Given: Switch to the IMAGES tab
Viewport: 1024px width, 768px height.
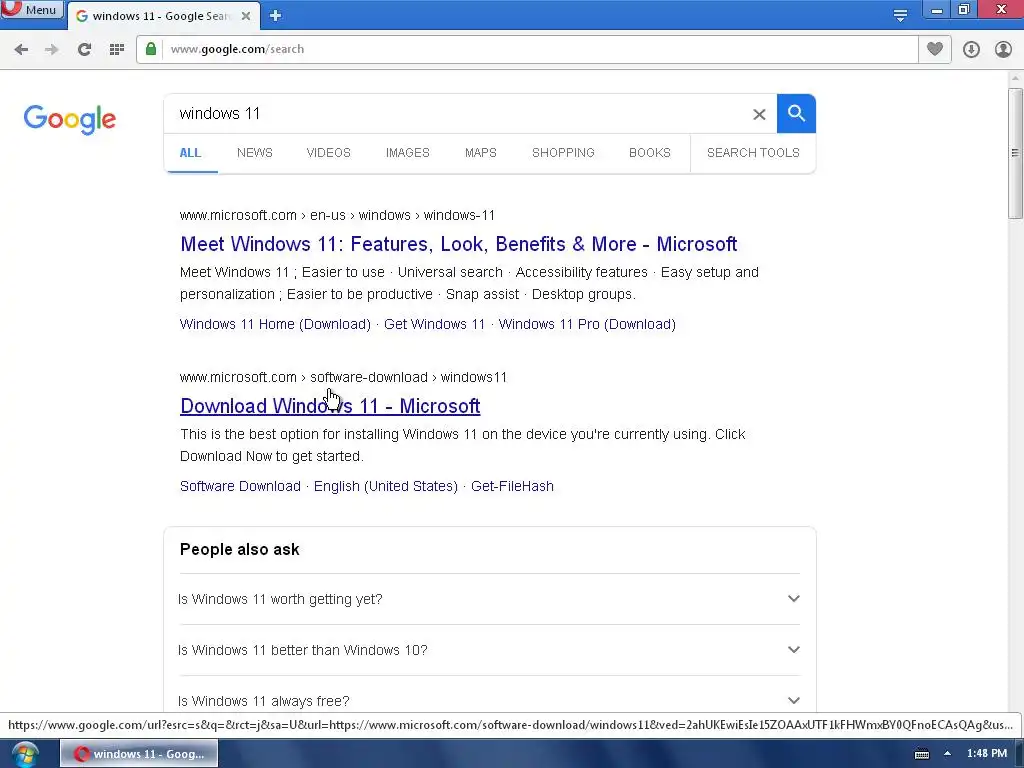Looking at the screenshot, I should tap(408, 153).
